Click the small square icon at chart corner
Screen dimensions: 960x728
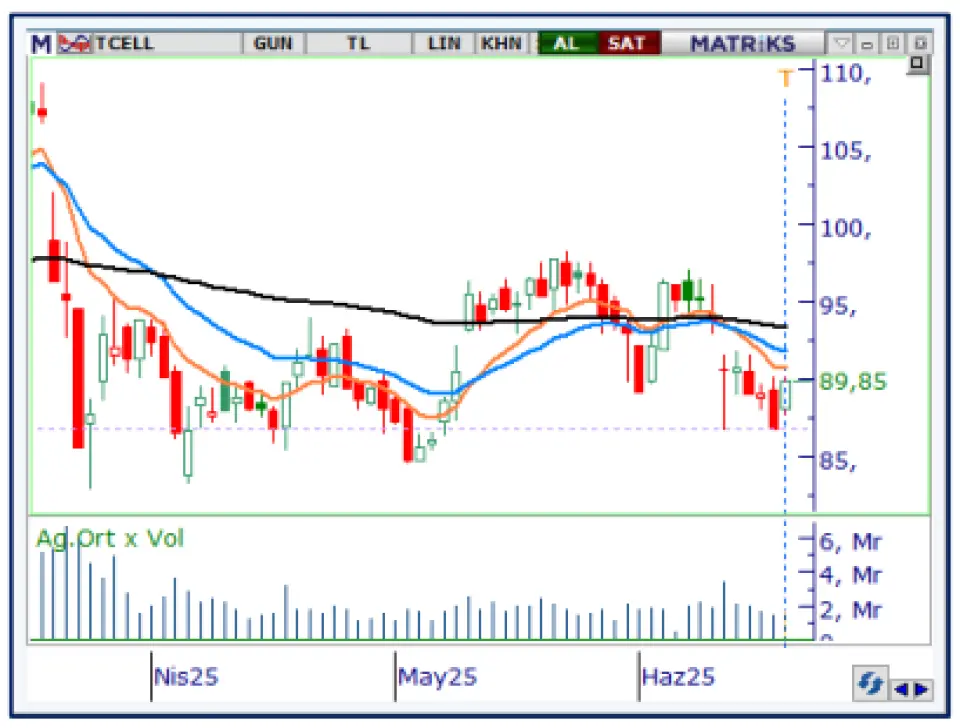click(917, 64)
